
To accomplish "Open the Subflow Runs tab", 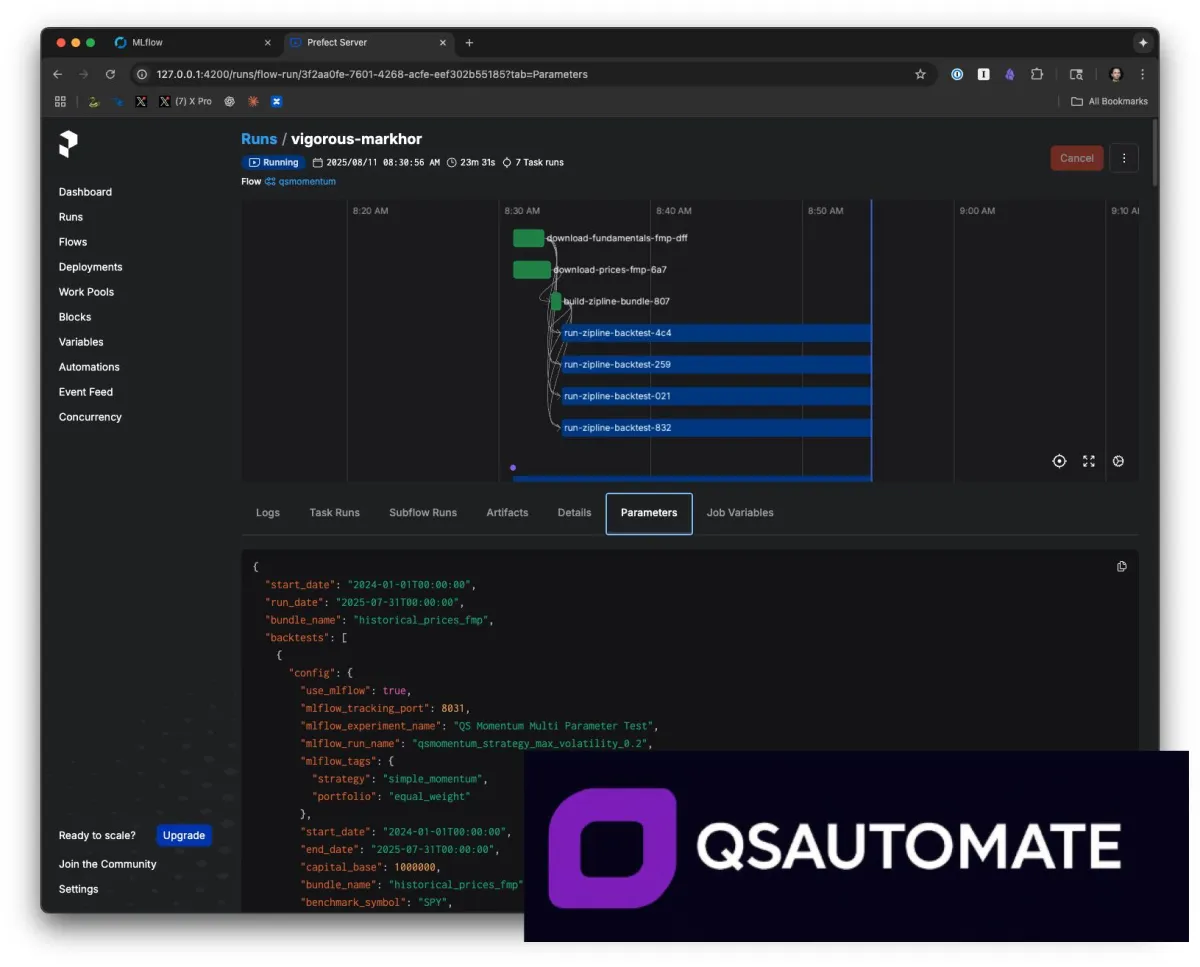I will pos(423,513).
